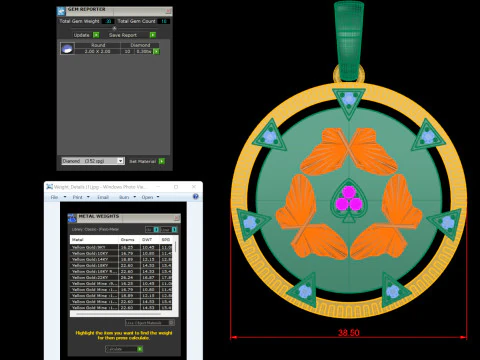This screenshot has width=480, height=360.
Task: Click the Gem Reporter panel logo icon
Action: [61, 11]
